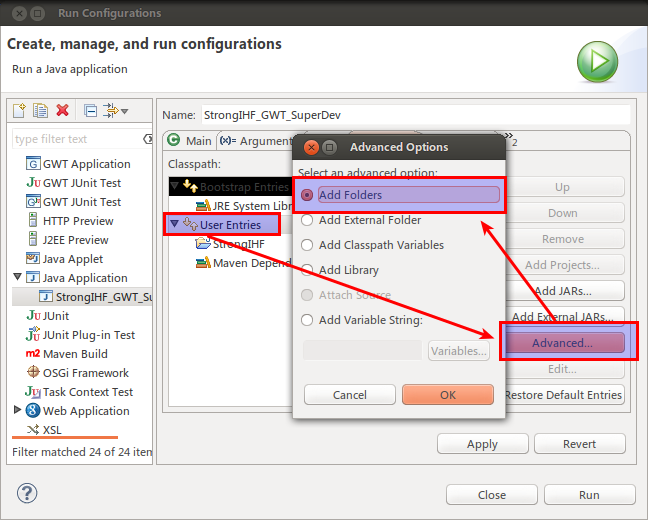Cancel the Advanced Options dialog

coord(350,395)
